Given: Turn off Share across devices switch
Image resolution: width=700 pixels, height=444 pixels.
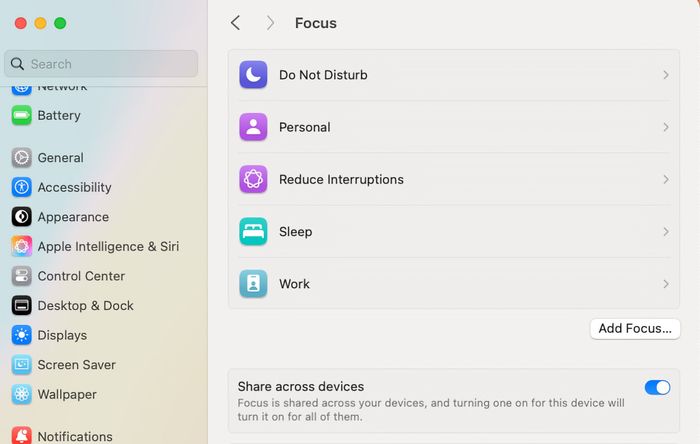Looking at the screenshot, I should 657,387.
